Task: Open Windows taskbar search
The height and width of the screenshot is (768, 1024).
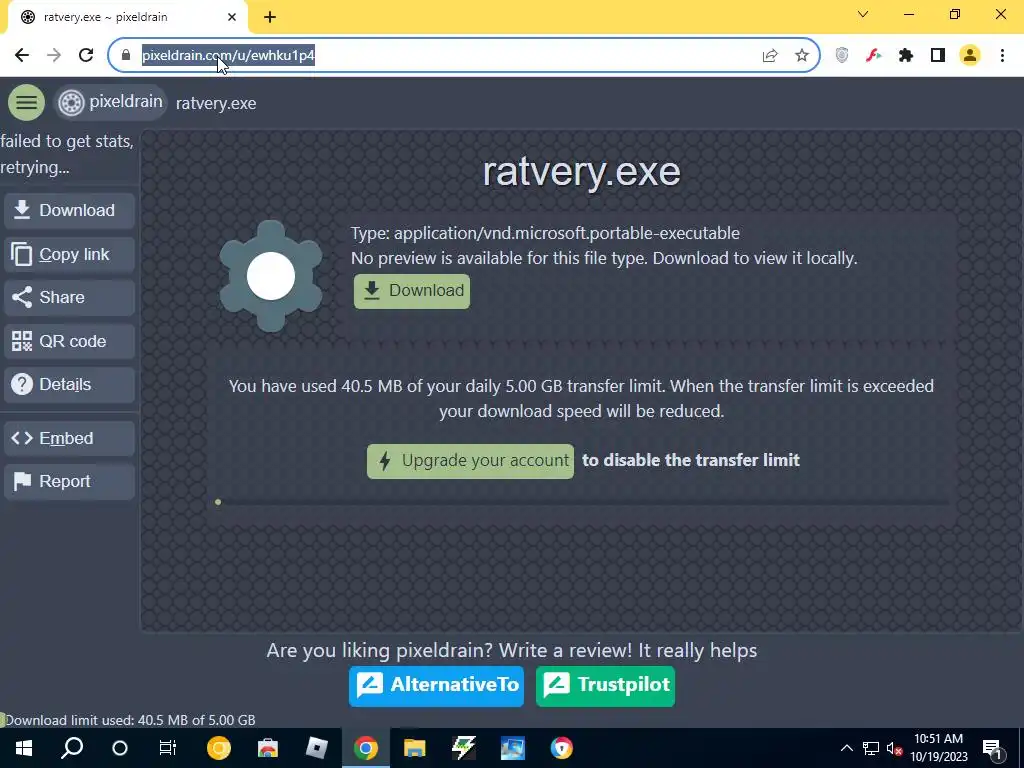Action: tap(72, 748)
